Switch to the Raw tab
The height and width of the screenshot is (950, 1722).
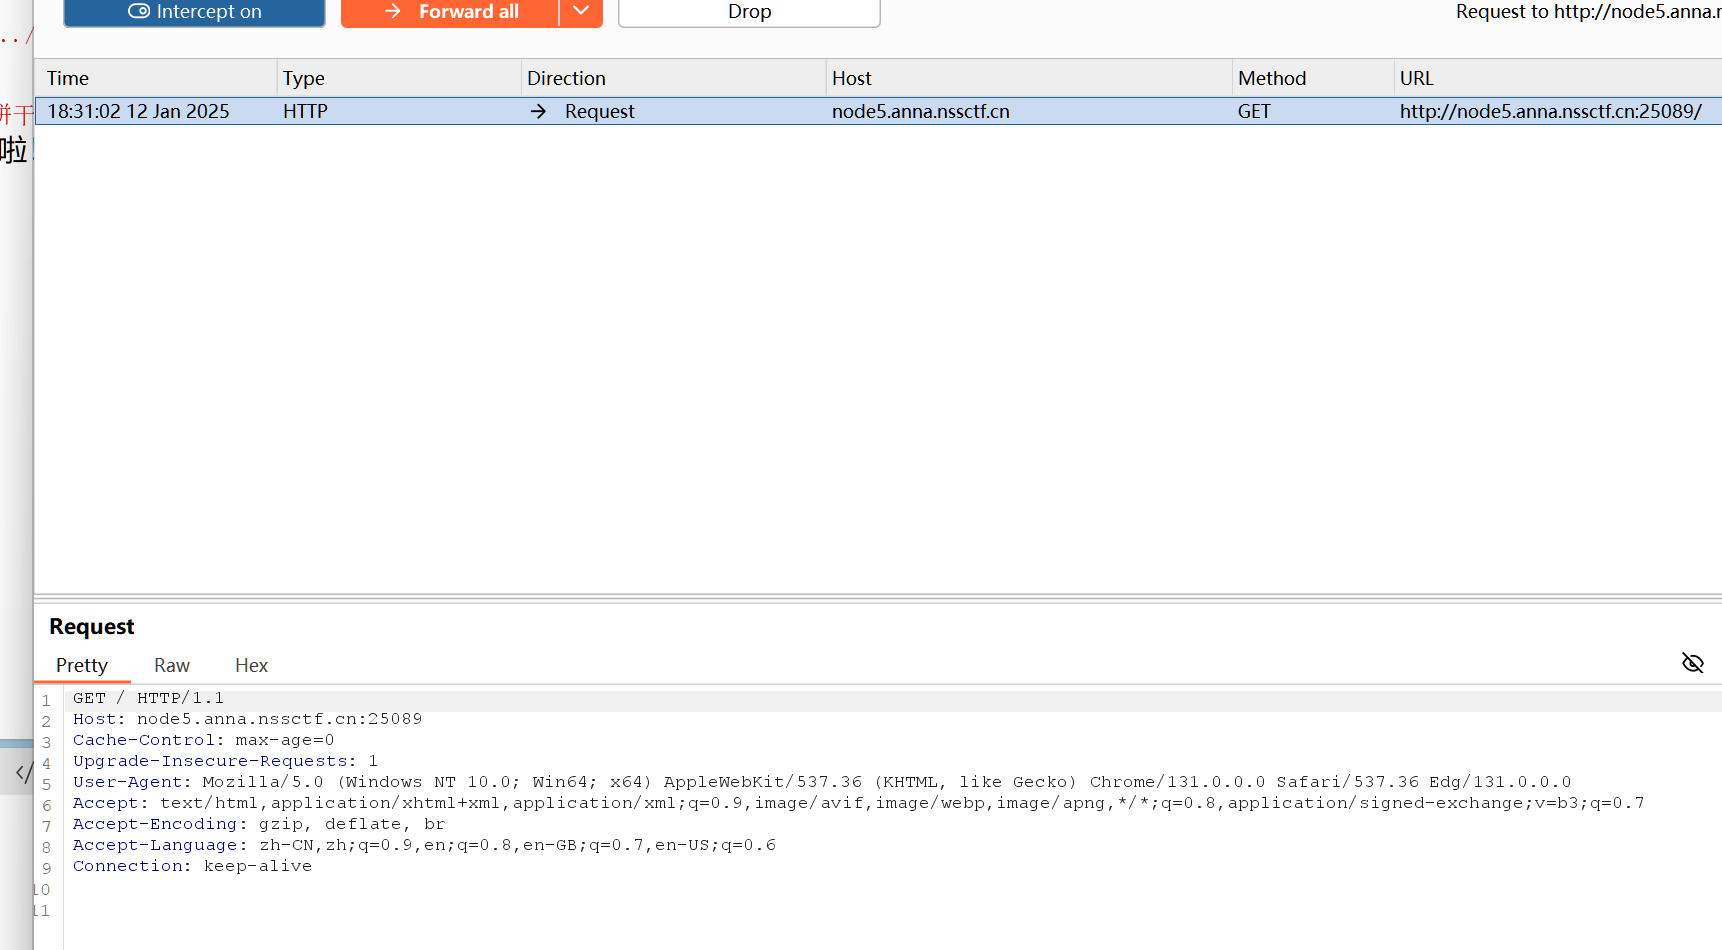pyautogui.click(x=172, y=665)
